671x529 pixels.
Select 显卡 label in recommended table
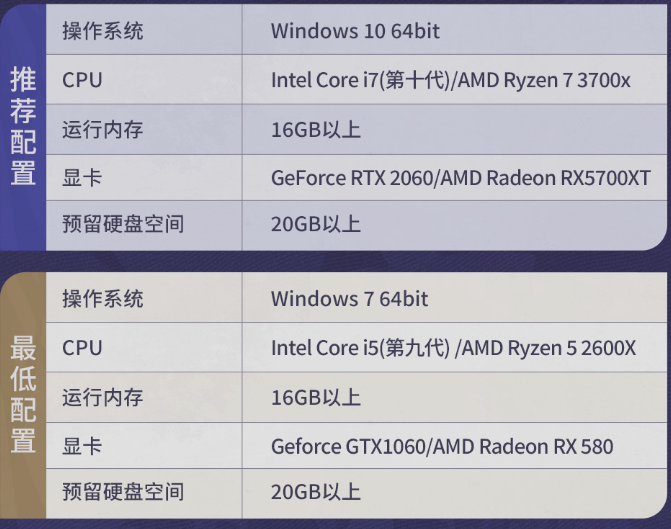pyautogui.click(x=82, y=178)
